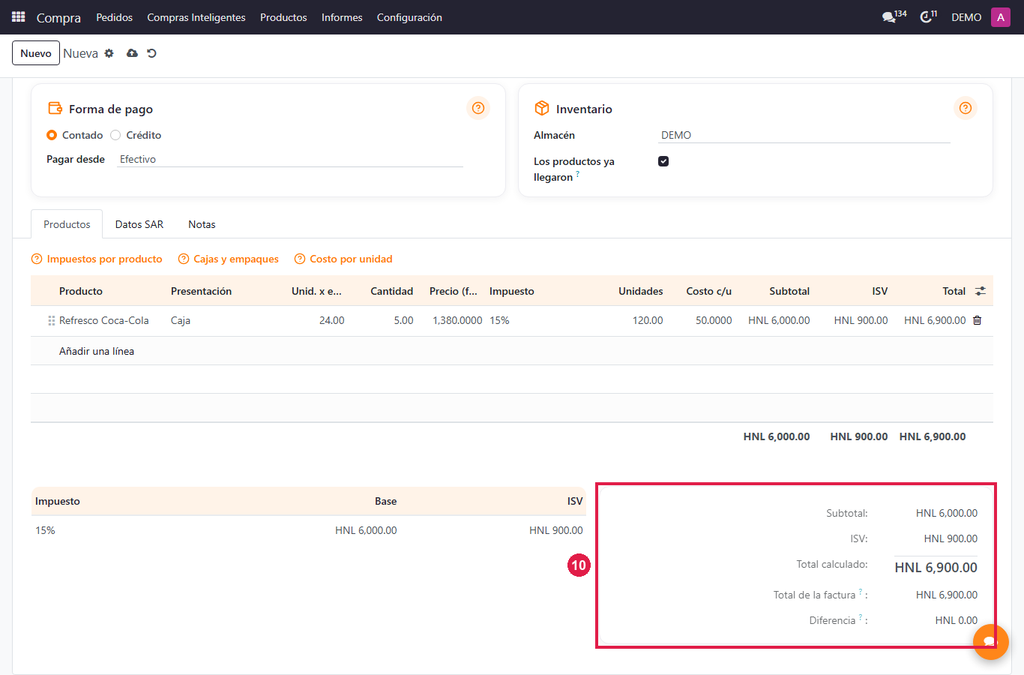
Task: Click the Unid. x empaque value 24.00
Action: coord(332,321)
